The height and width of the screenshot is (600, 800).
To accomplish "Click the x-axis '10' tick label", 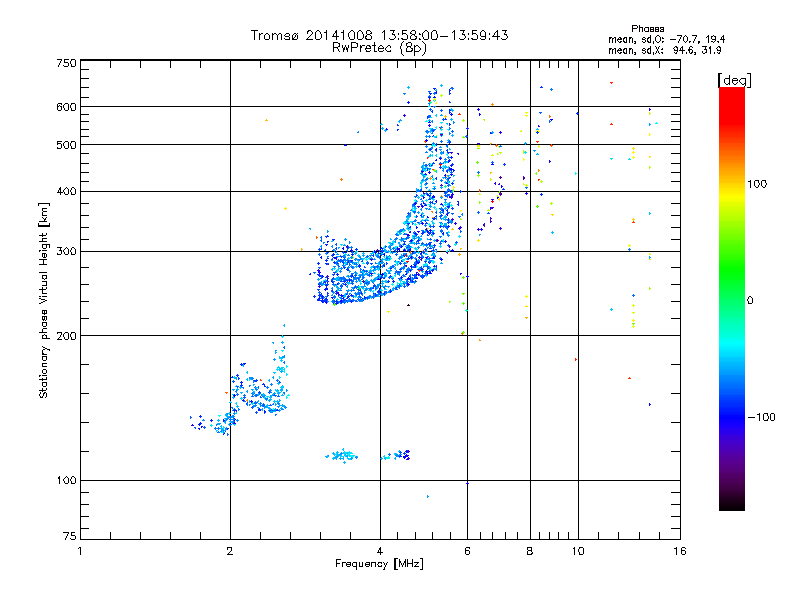I will coord(578,551).
